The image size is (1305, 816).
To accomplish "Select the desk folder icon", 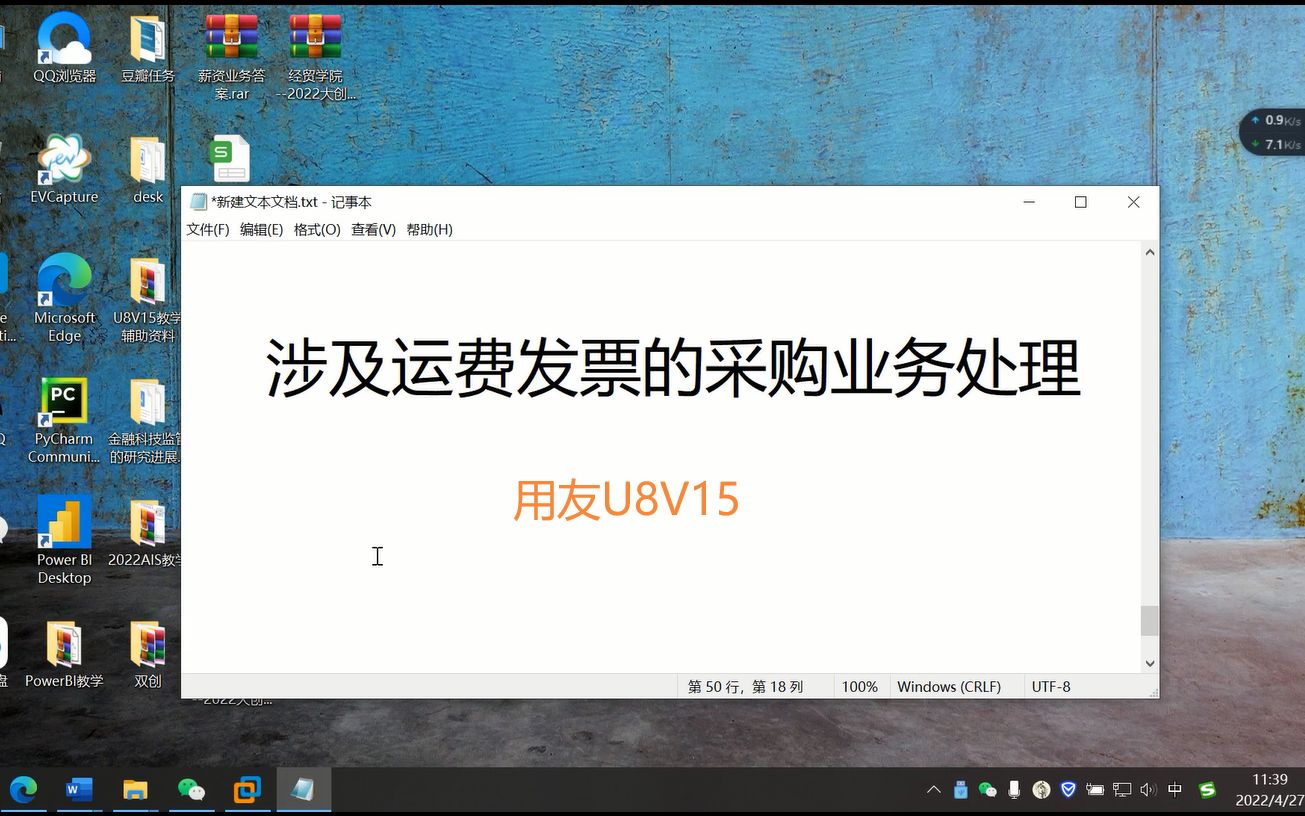I will pos(148,168).
